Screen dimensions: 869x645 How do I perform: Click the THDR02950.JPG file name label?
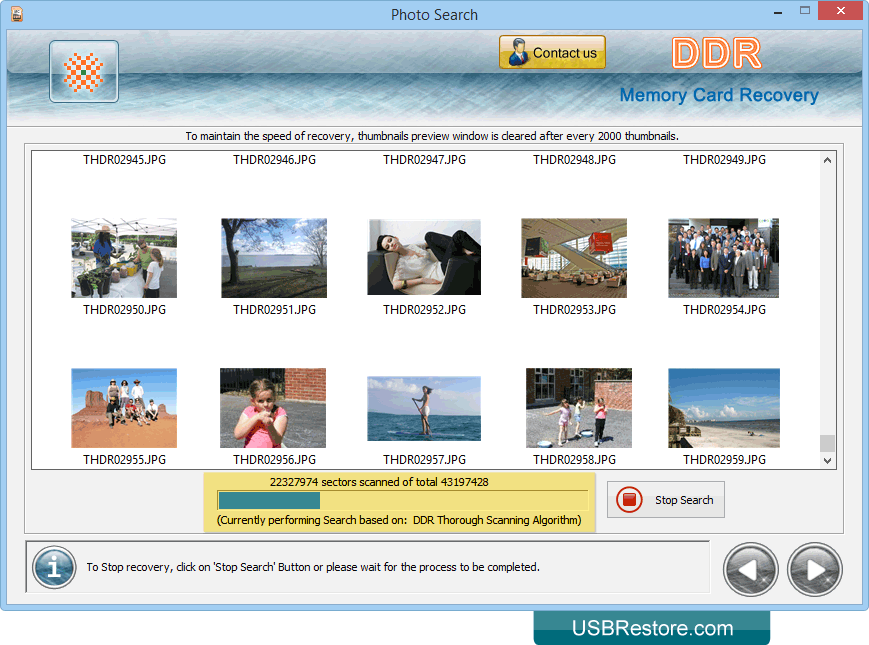(x=124, y=310)
